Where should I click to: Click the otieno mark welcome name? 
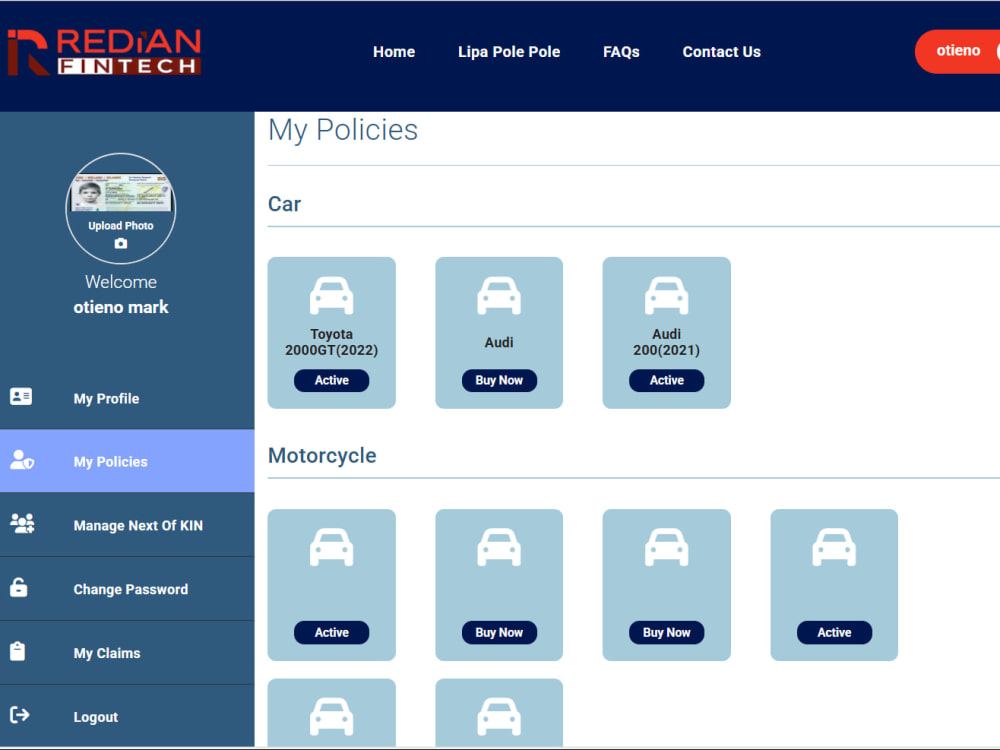point(121,307)
